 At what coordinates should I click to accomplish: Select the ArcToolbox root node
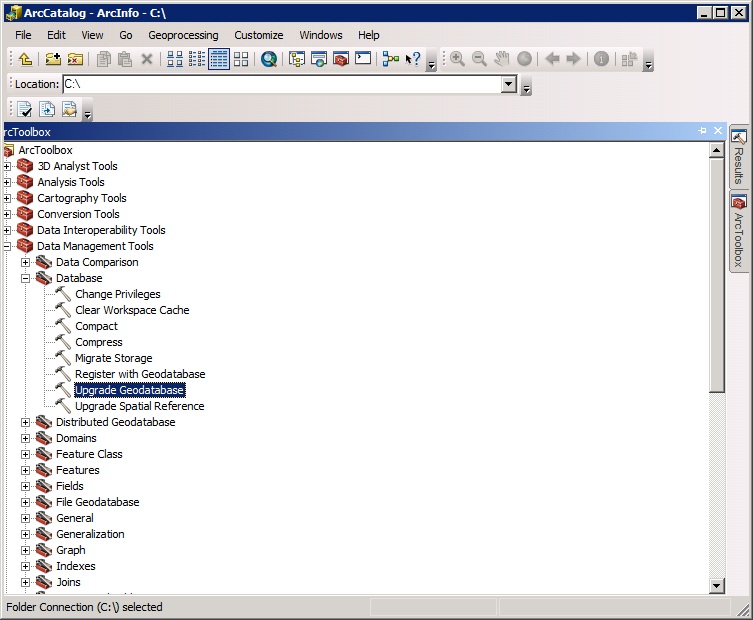click(x=45, y=150)
